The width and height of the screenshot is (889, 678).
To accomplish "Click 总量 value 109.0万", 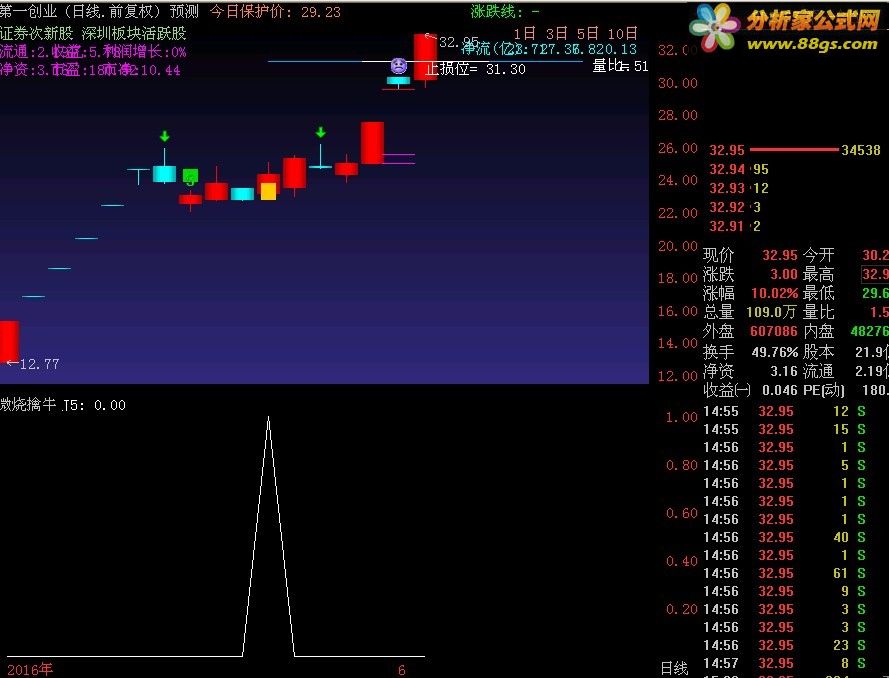I will 772,312.
